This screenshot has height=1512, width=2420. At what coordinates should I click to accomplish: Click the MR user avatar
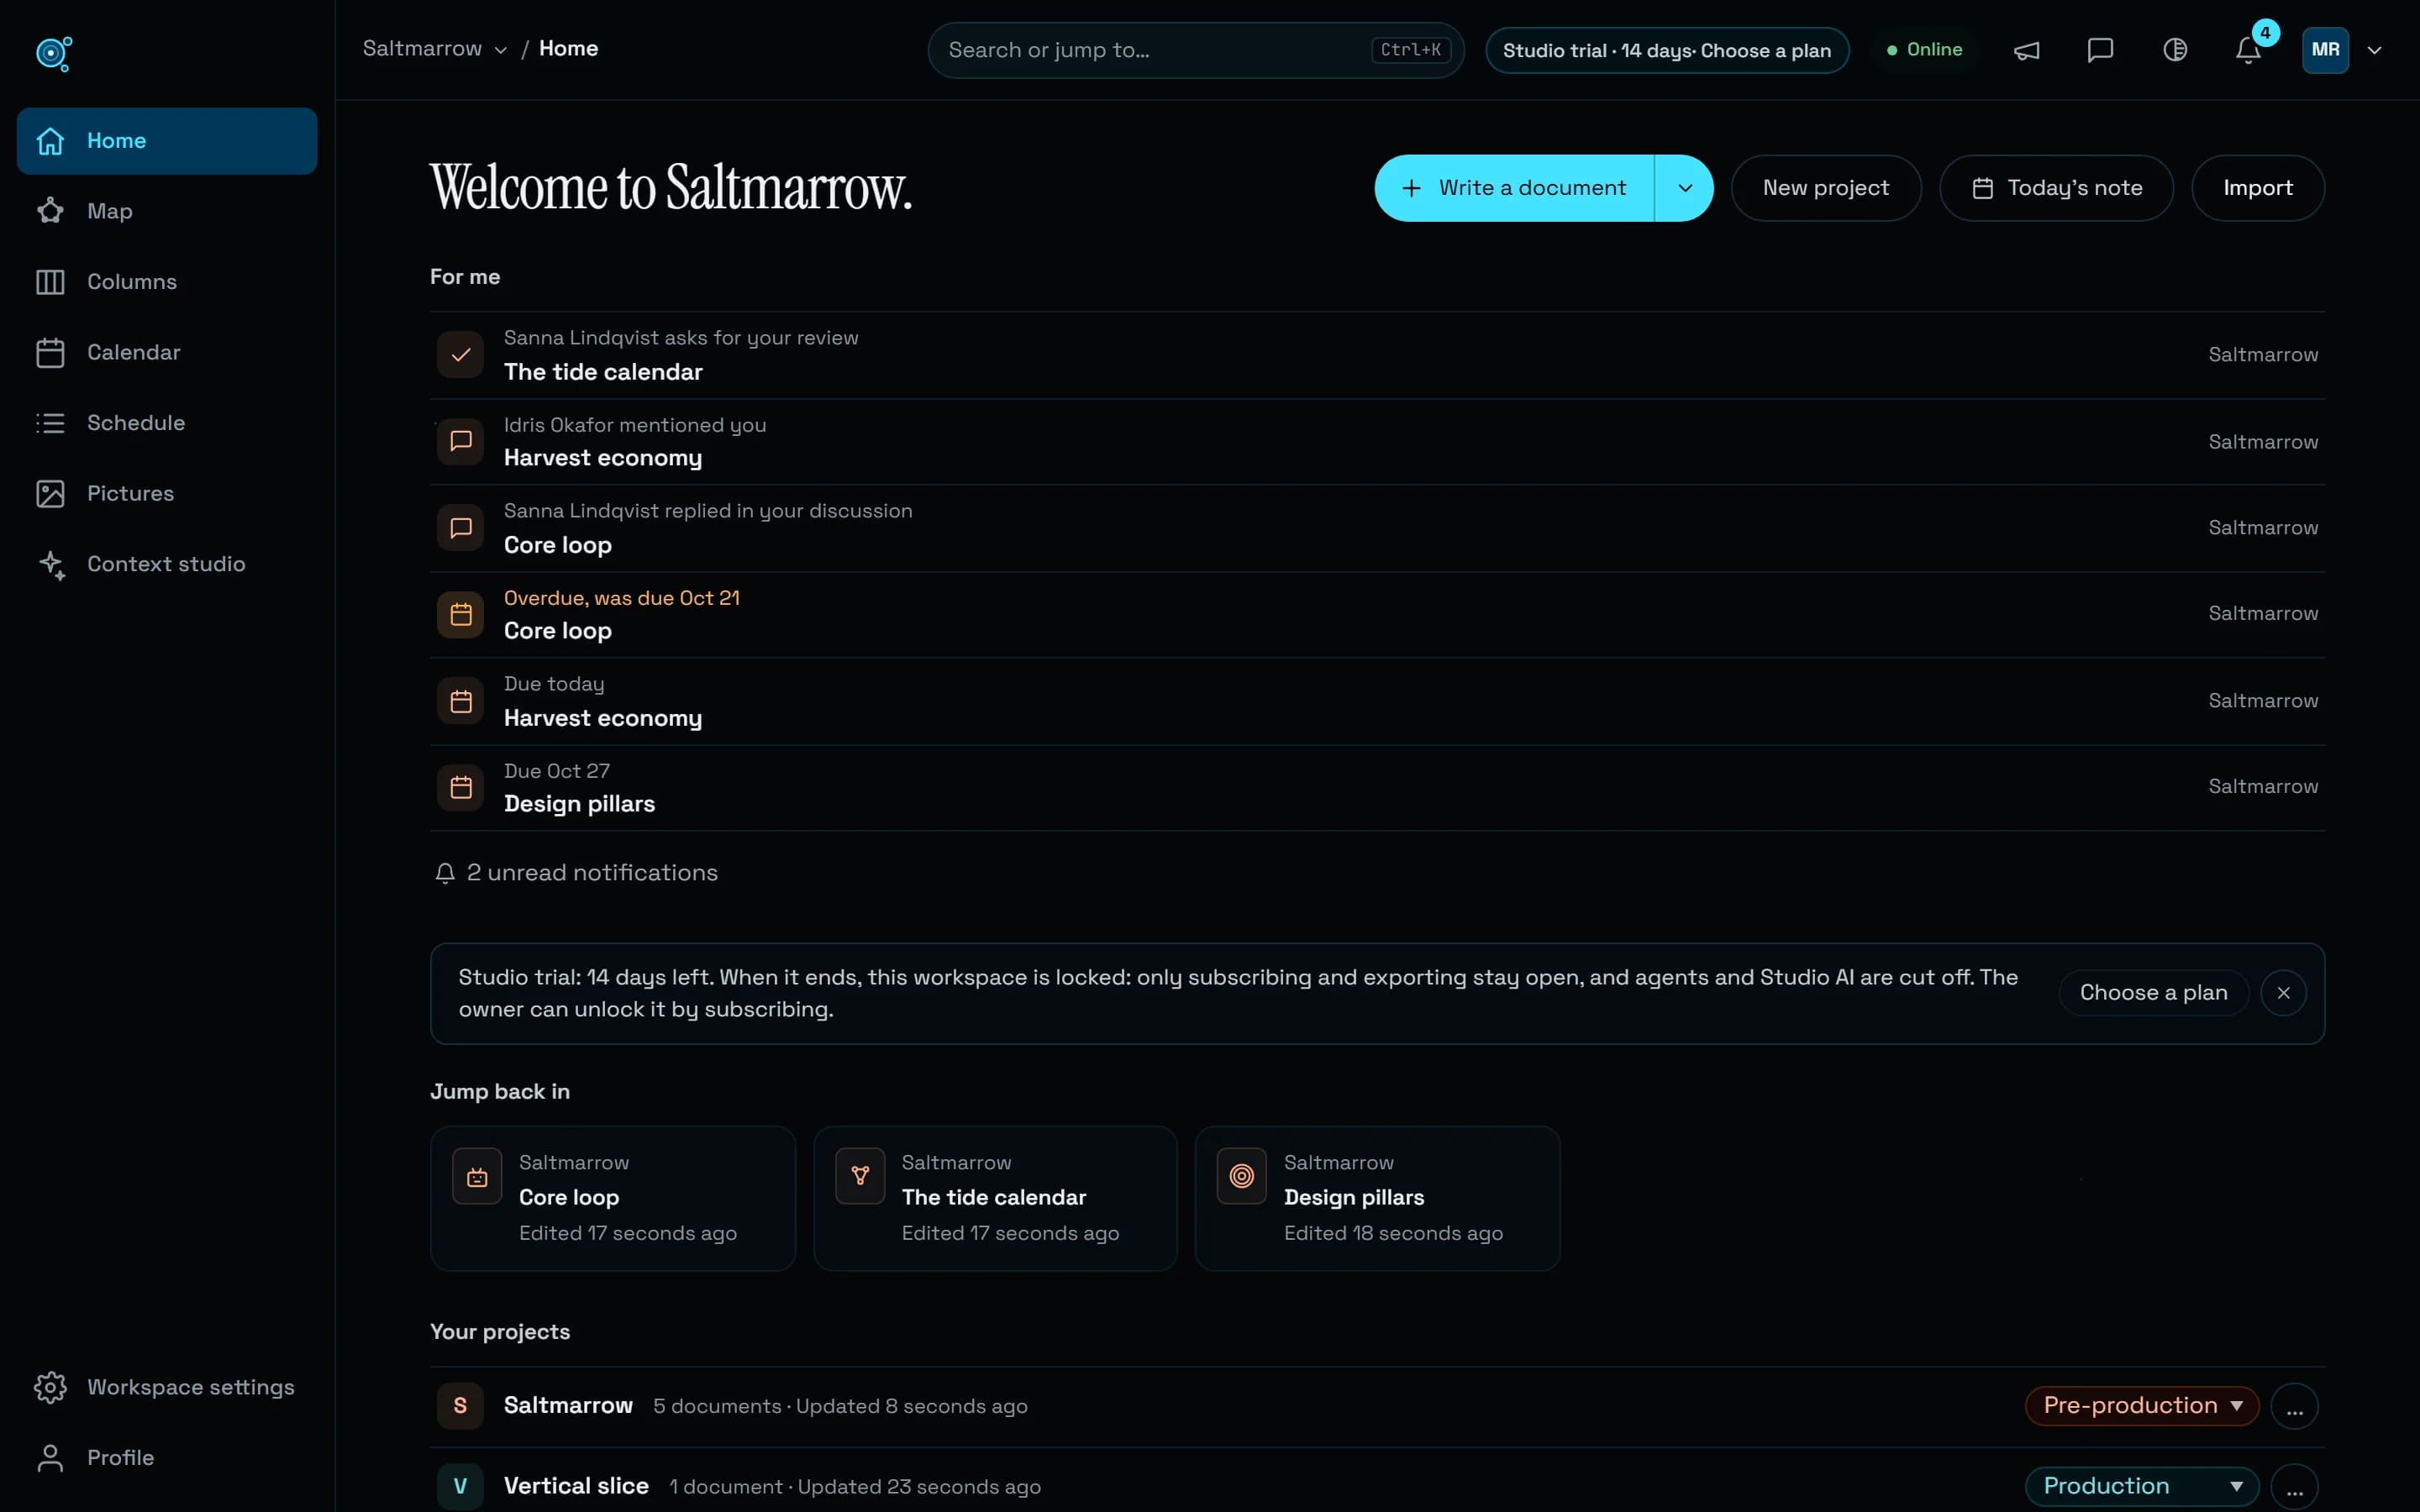coord(2325,50)
